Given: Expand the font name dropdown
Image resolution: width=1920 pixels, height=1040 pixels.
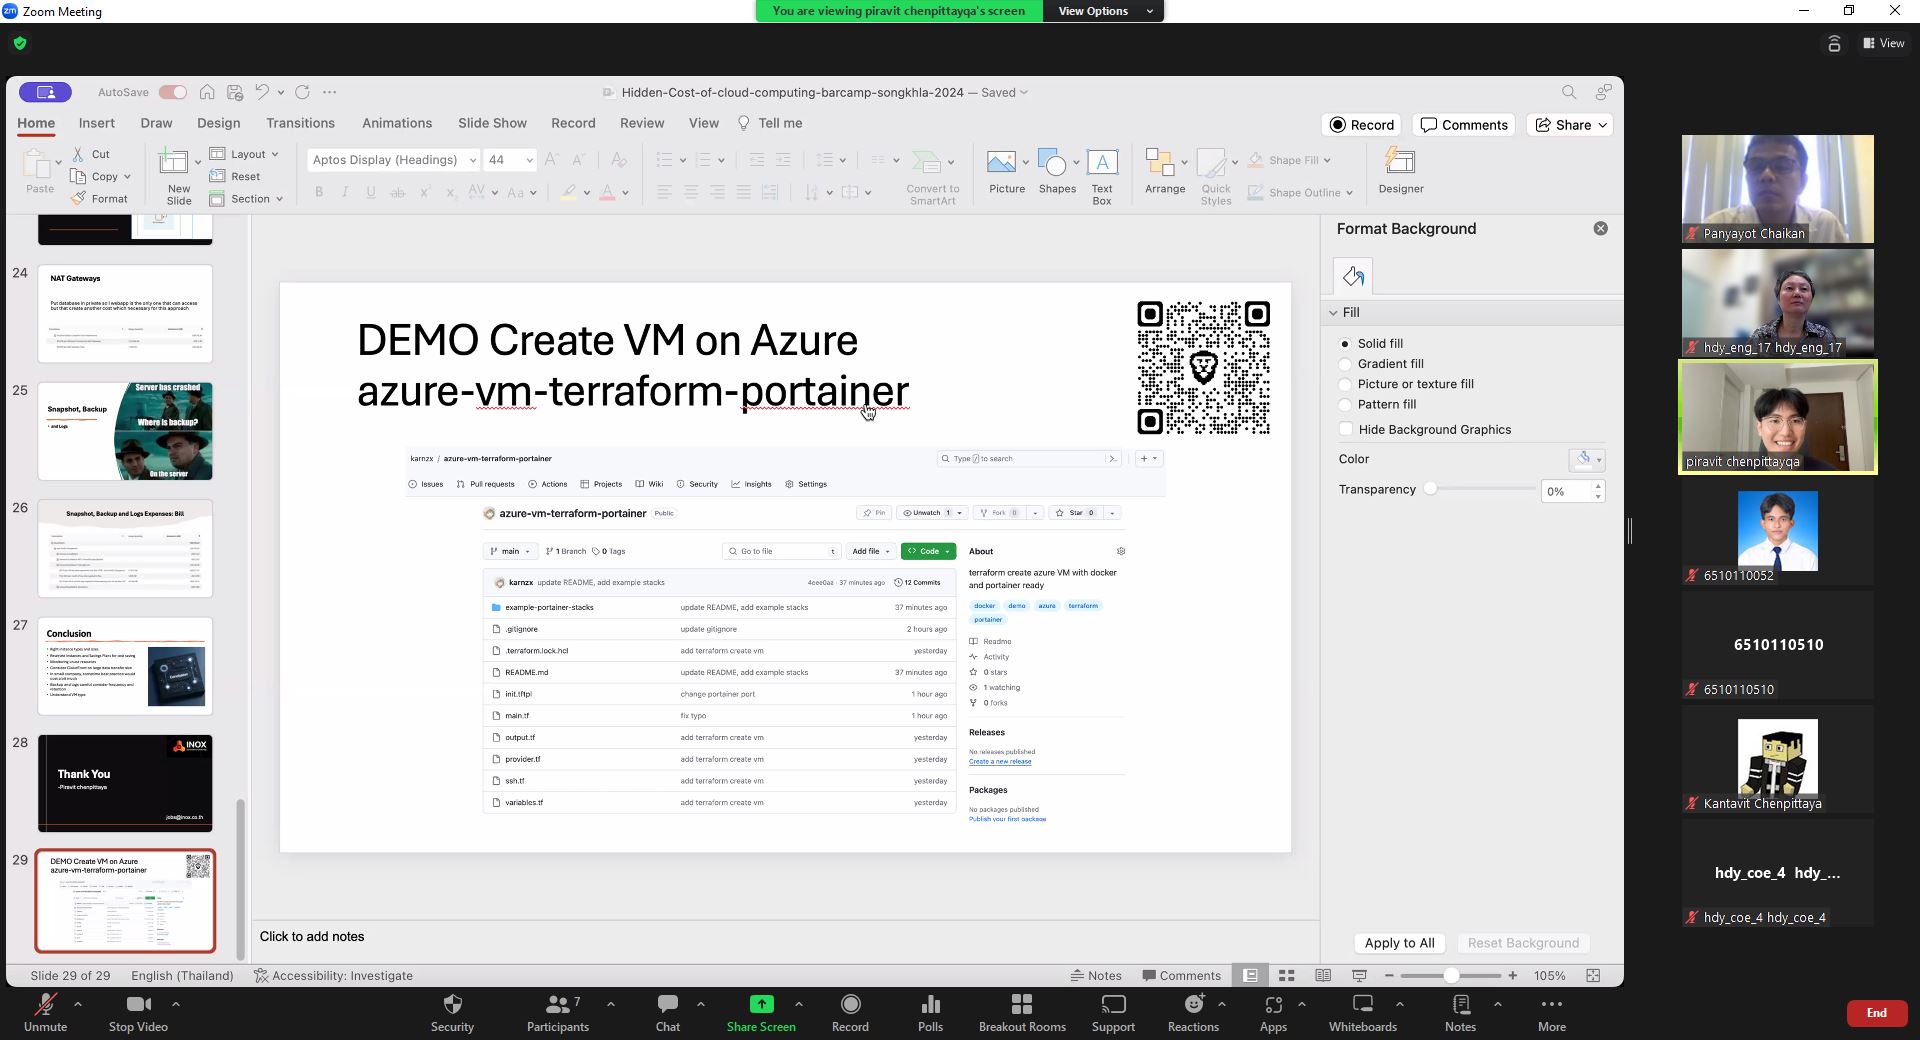Looking at the screenshot, I should 472,160.
